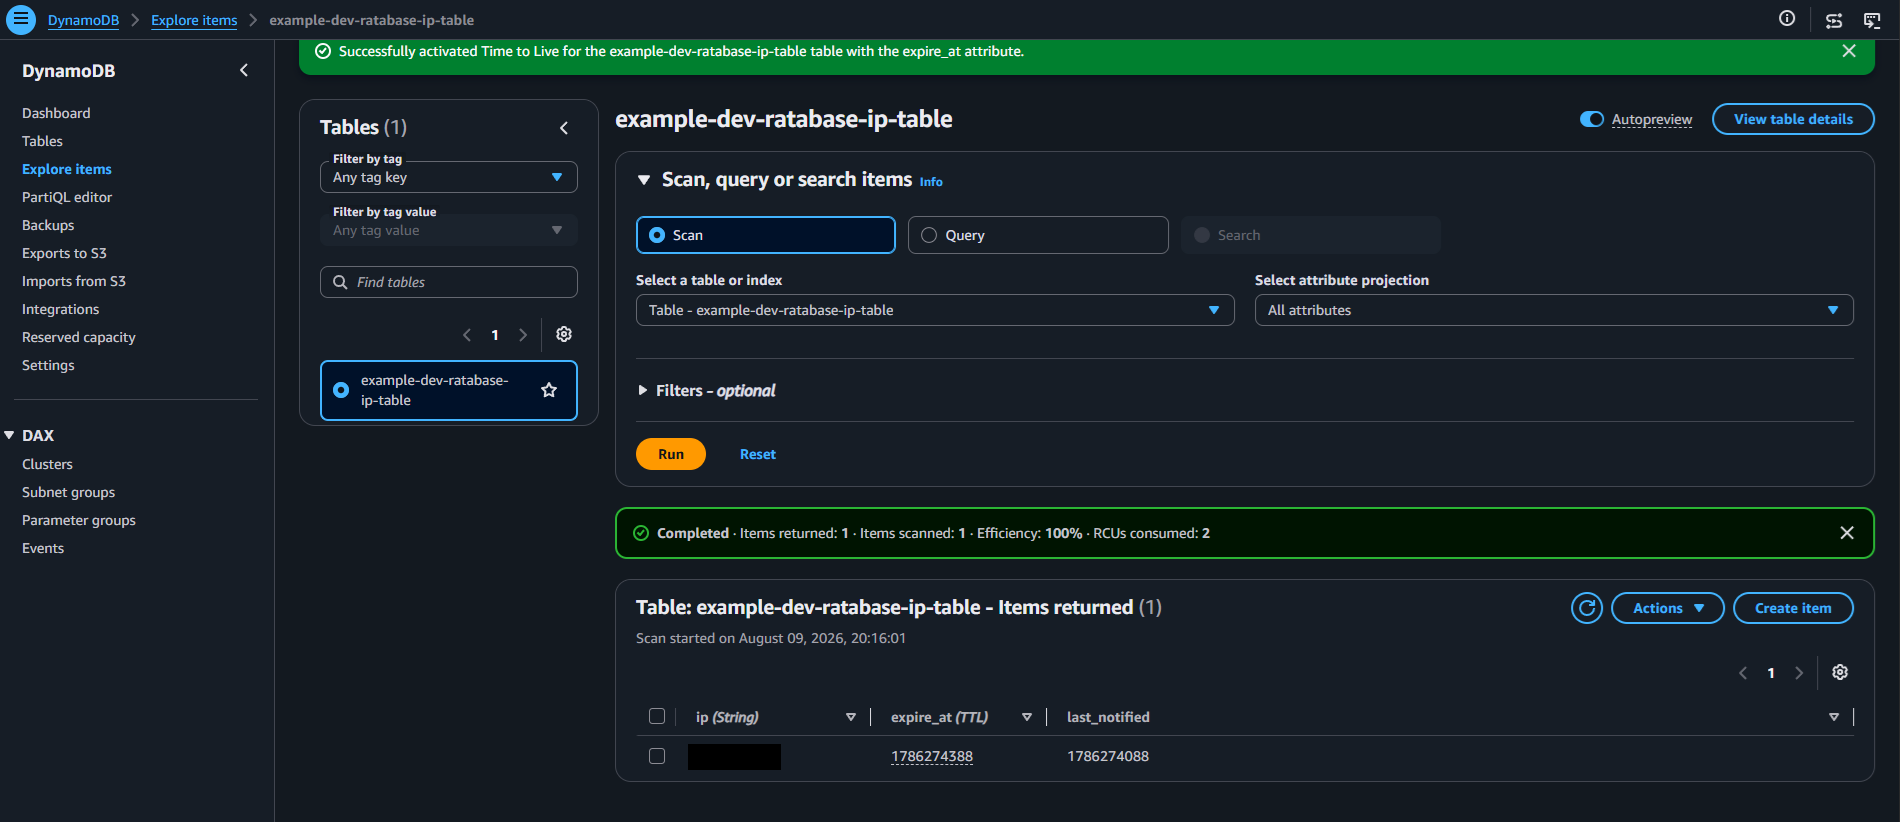
Task: Open Integrations in side navigation
Action: pyautogui.click(x=61, y=309)
